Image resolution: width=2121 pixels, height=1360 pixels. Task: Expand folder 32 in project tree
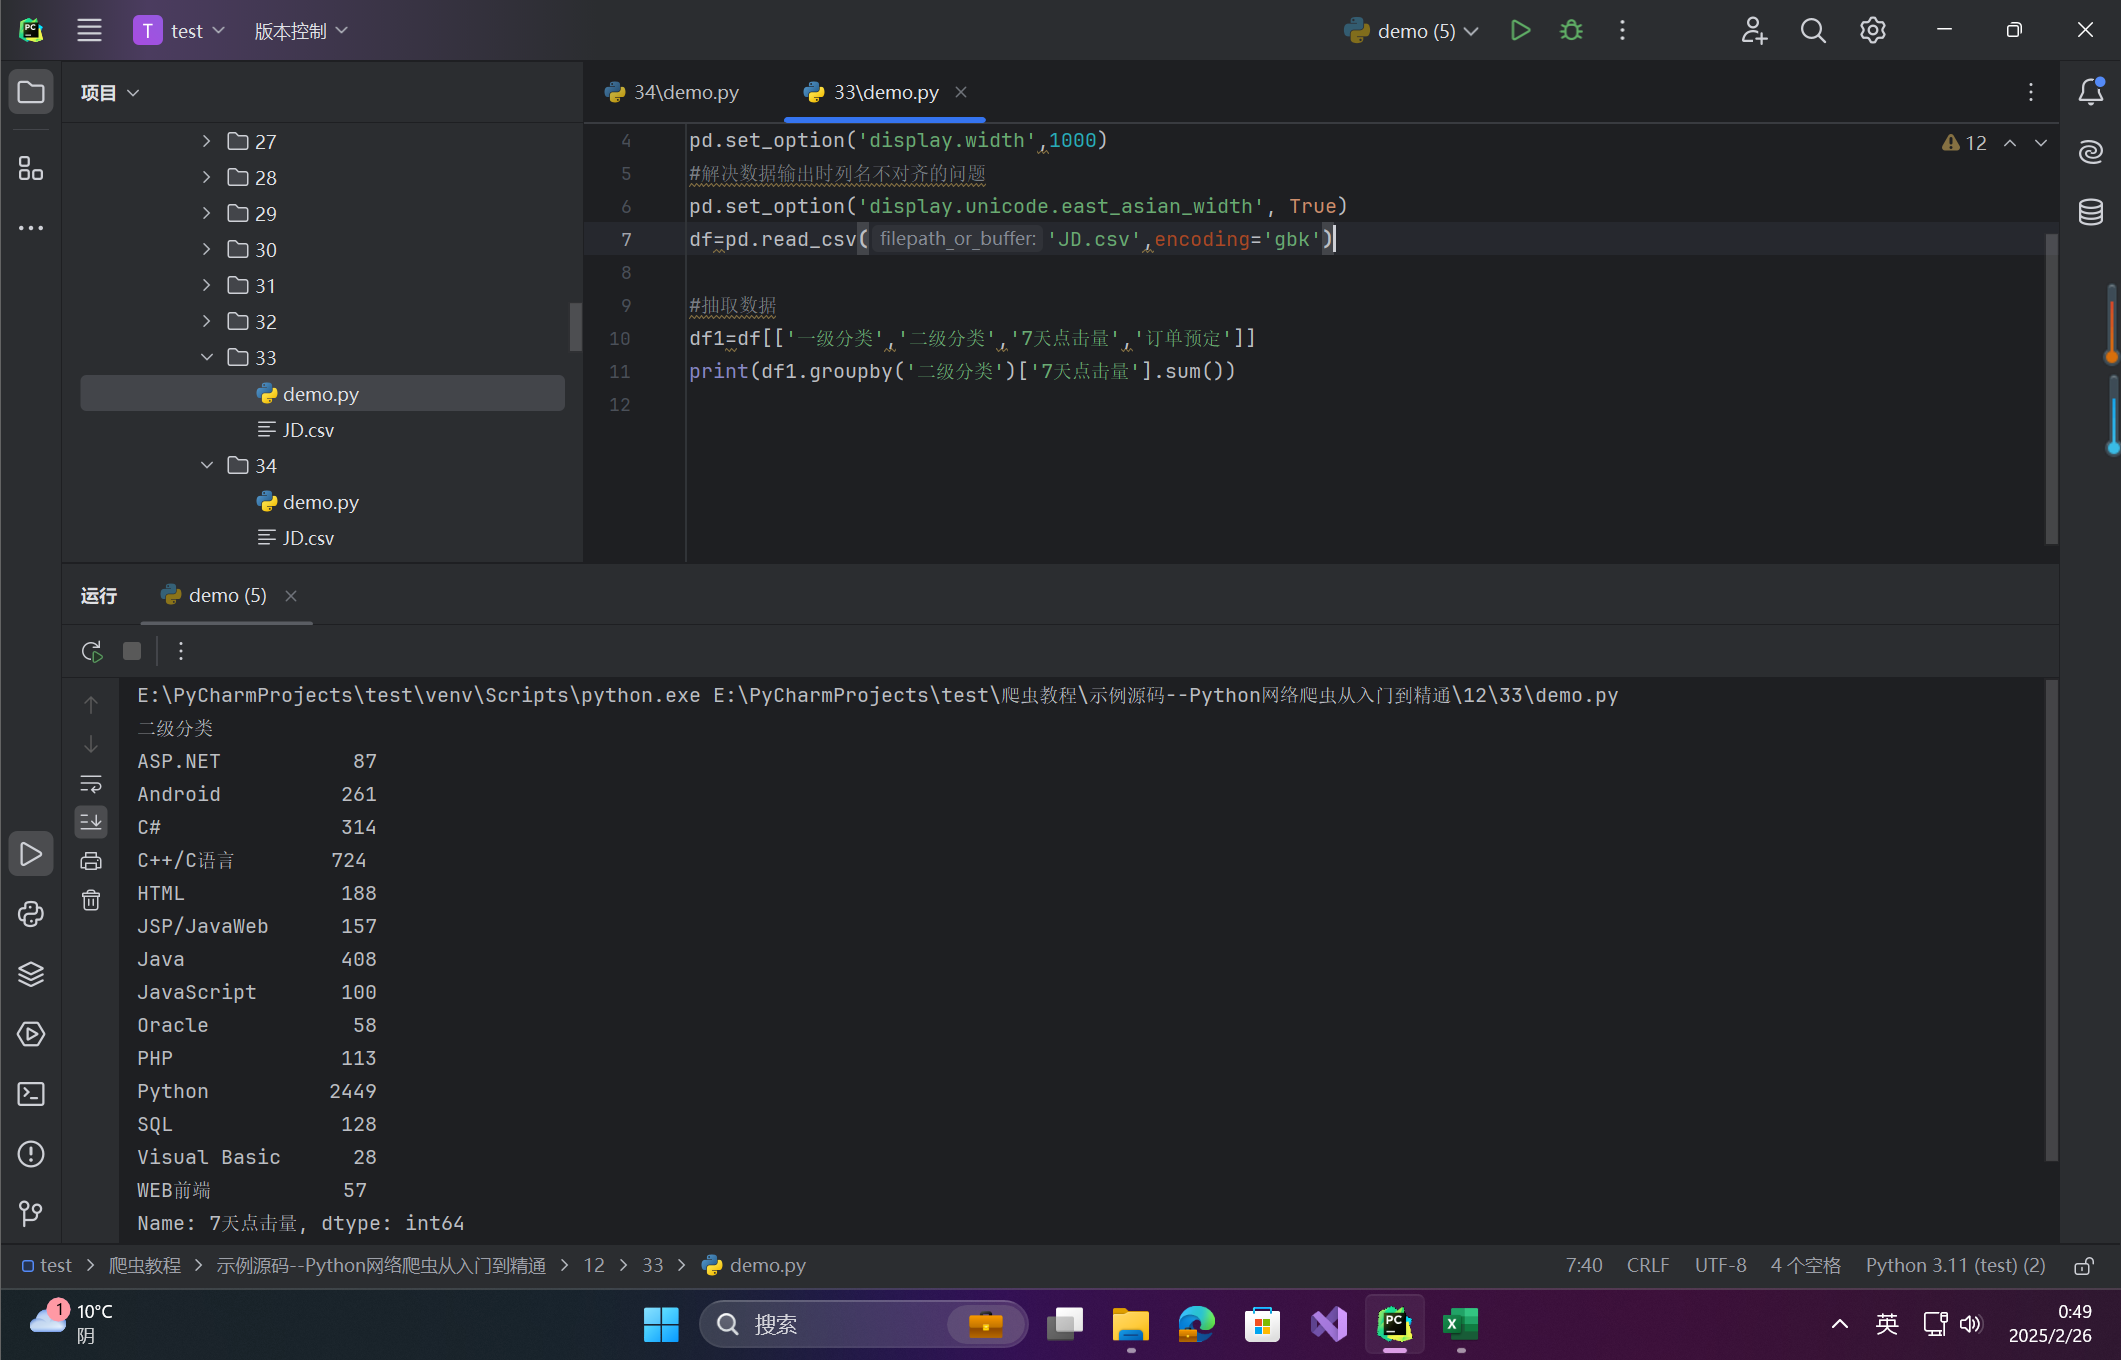(206, 321)
